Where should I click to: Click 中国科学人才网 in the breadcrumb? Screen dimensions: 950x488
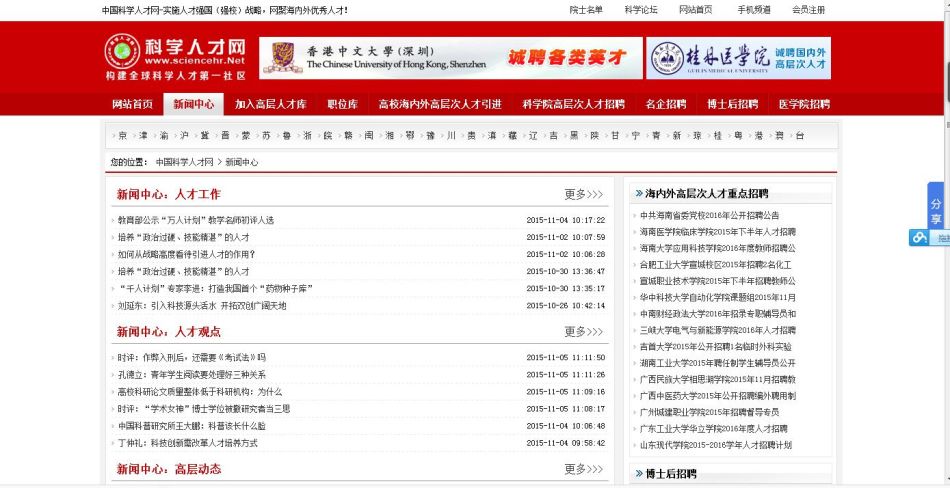[x=184, y=162]
